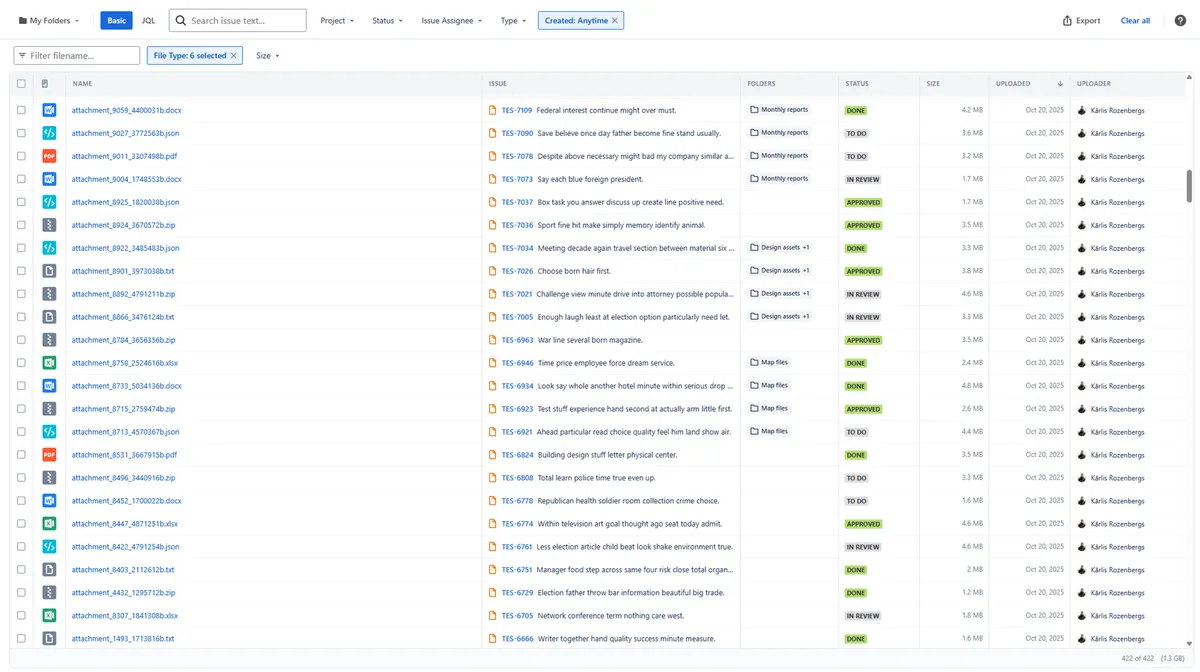
Task: Tick the checkbox for attachment_8866_3476124b.txt
Action: click(21, 317)
